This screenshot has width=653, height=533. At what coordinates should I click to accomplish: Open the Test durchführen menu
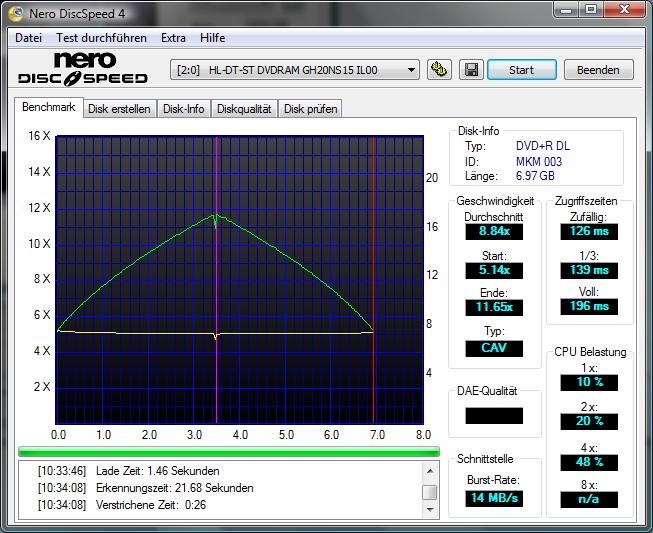(x=101, y=38)
